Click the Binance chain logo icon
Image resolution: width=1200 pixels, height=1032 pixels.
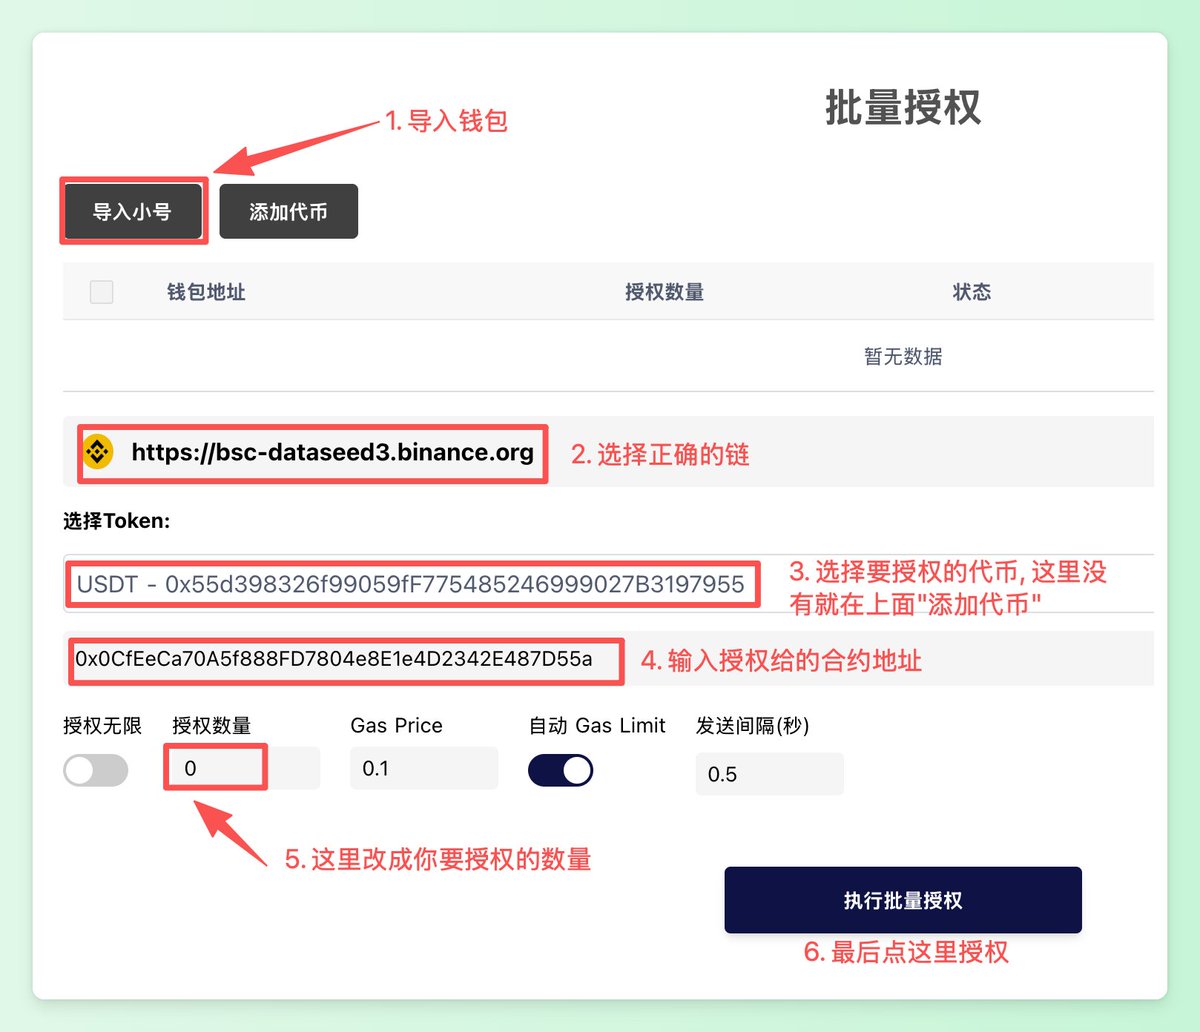97,452
